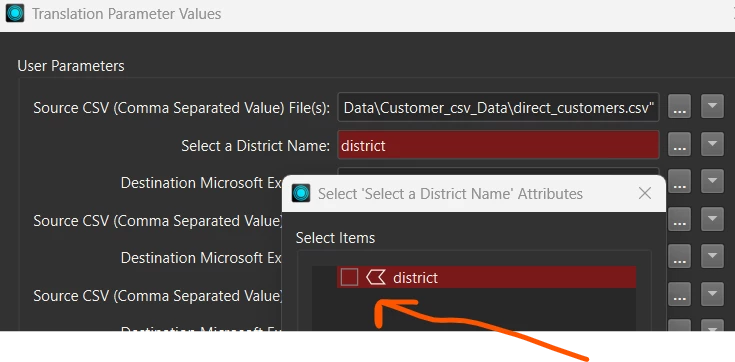Click the User Parameters heading
This screenshot has width=735, height=362.
[x=71, y=66]
